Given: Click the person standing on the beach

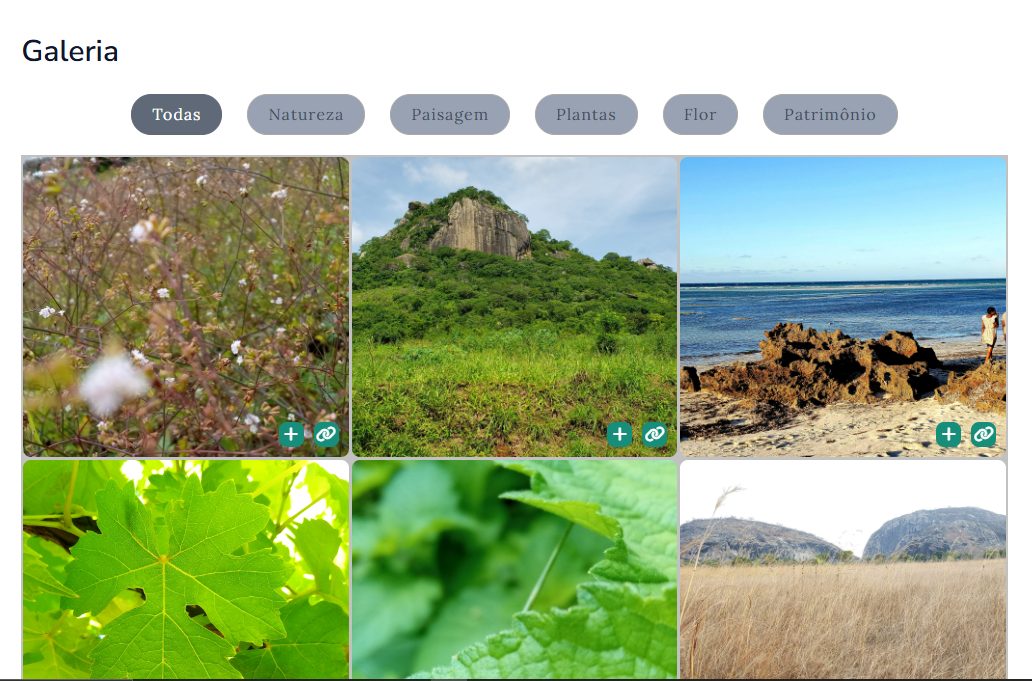Looking at the screenshot, I should (x=989, y=332).
